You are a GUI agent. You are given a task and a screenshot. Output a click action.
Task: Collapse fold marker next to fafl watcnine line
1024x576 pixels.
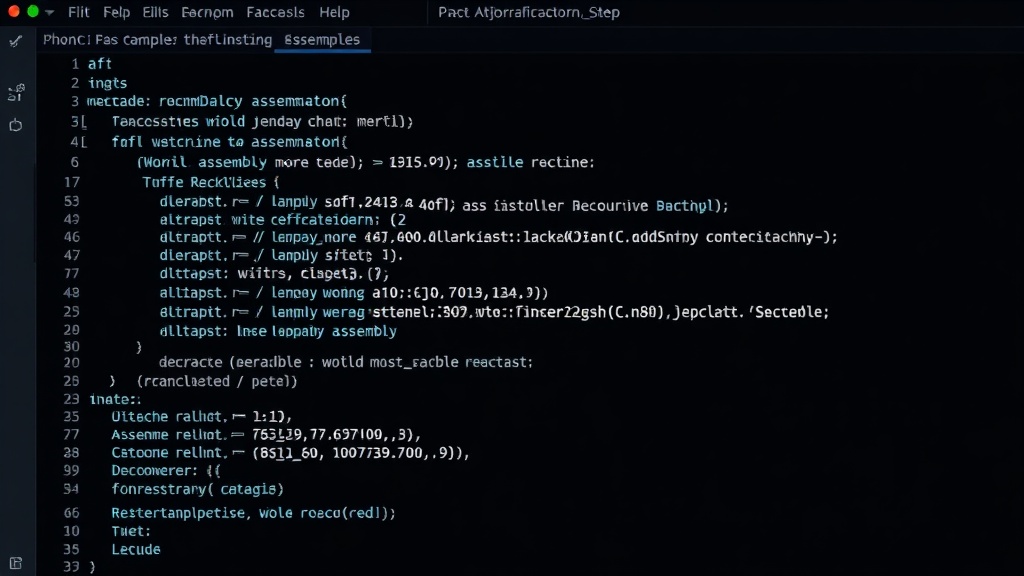[84, 142]
